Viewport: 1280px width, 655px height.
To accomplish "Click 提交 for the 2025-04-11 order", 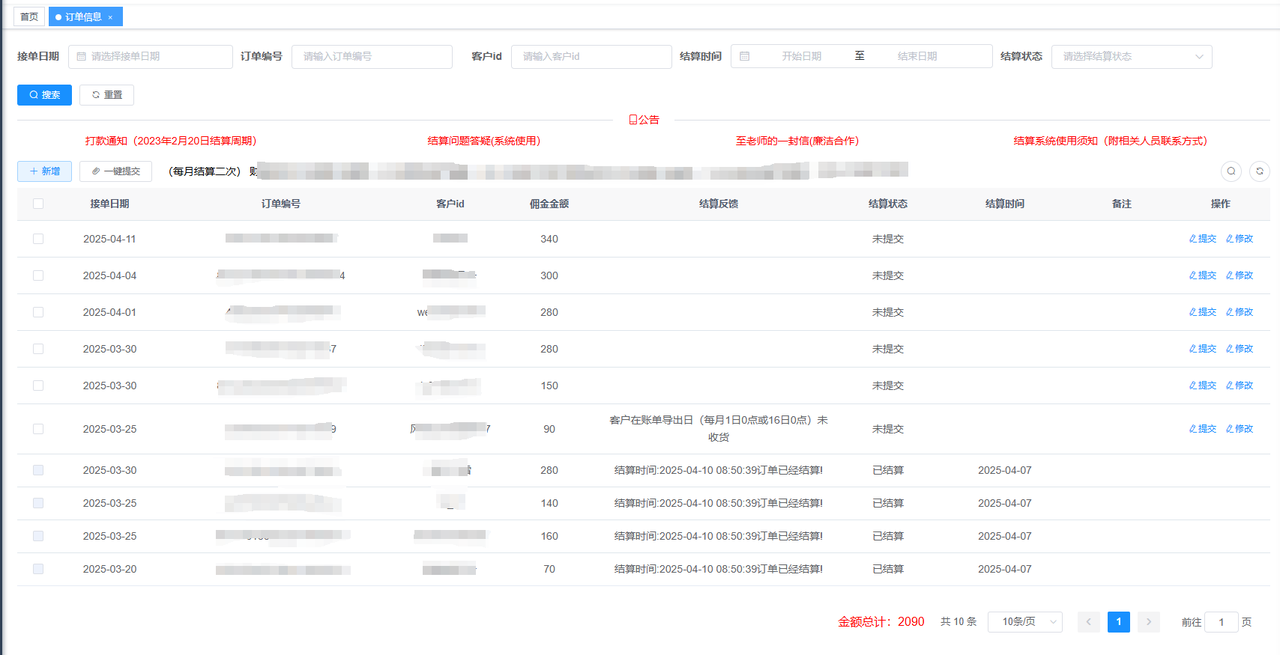I will click(x=1203, y=239).
